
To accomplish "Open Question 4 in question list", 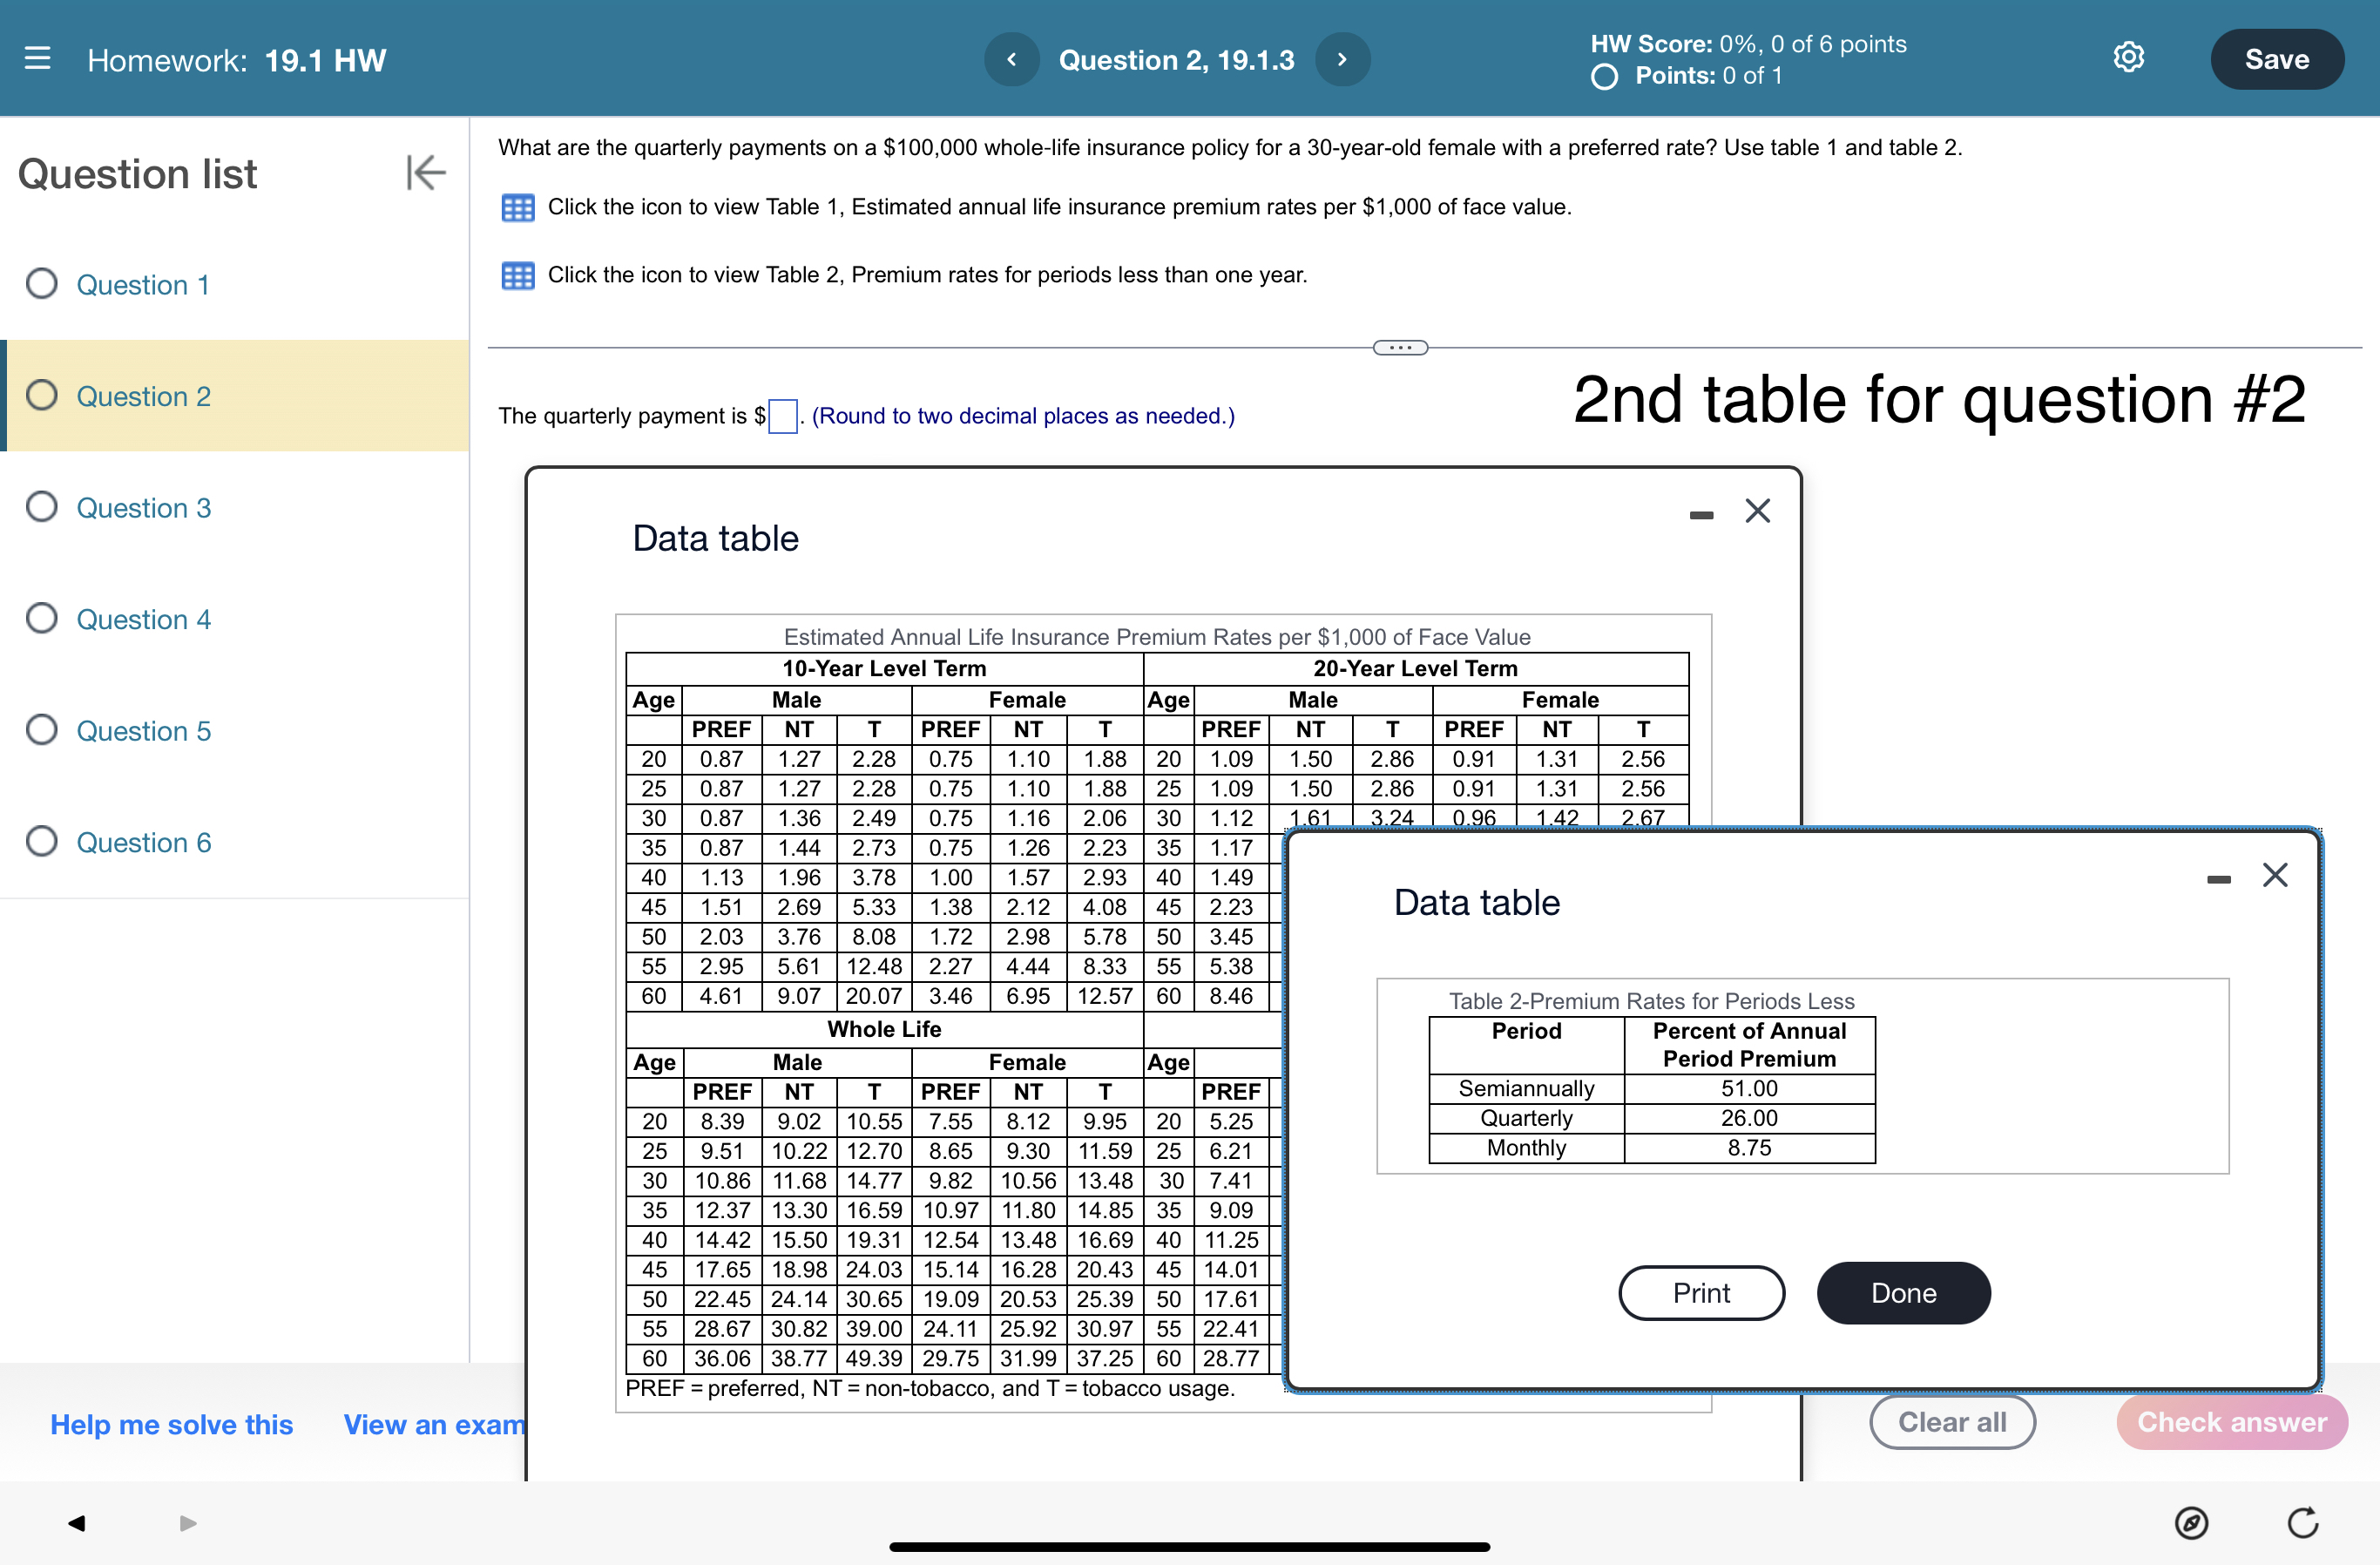I will pos(143,619).
